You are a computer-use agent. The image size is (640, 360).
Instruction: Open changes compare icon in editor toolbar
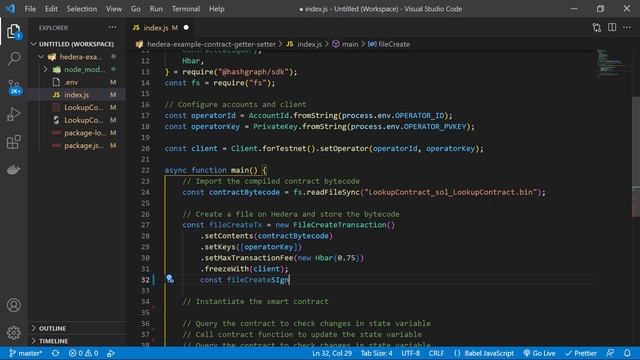pyautogui.click(x=596, y=27)
